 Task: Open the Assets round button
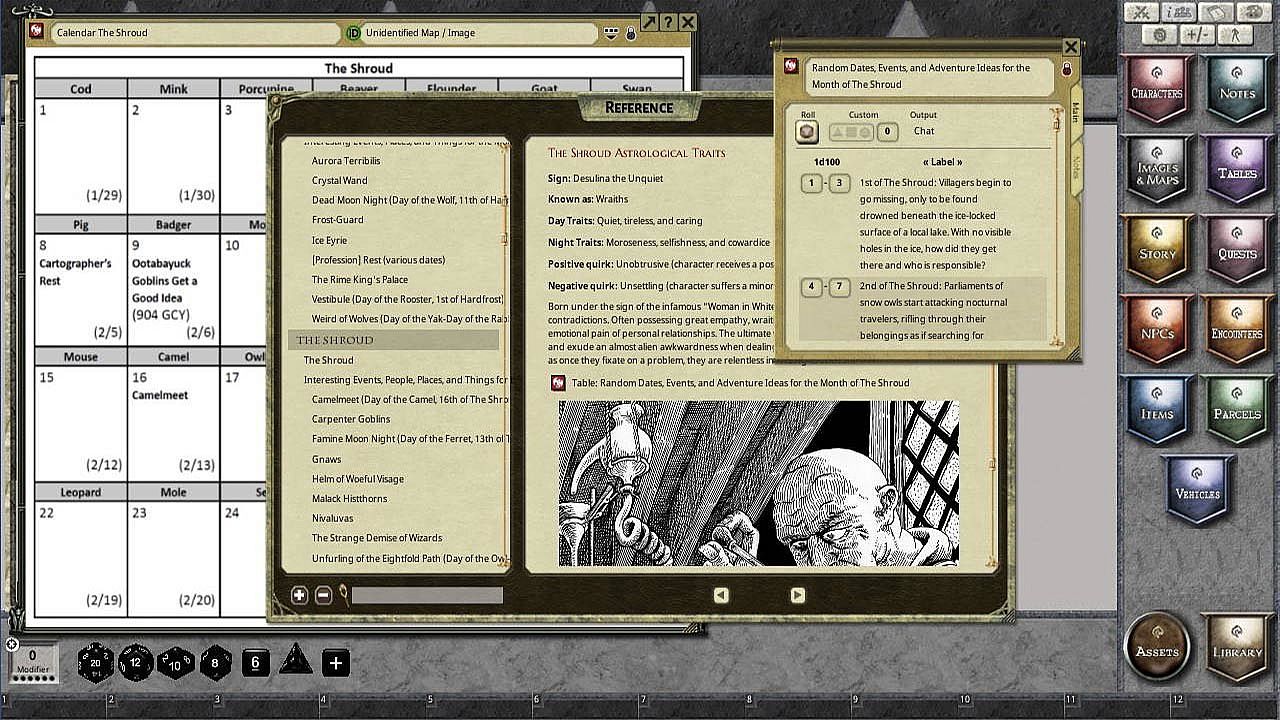point(1157,645)
